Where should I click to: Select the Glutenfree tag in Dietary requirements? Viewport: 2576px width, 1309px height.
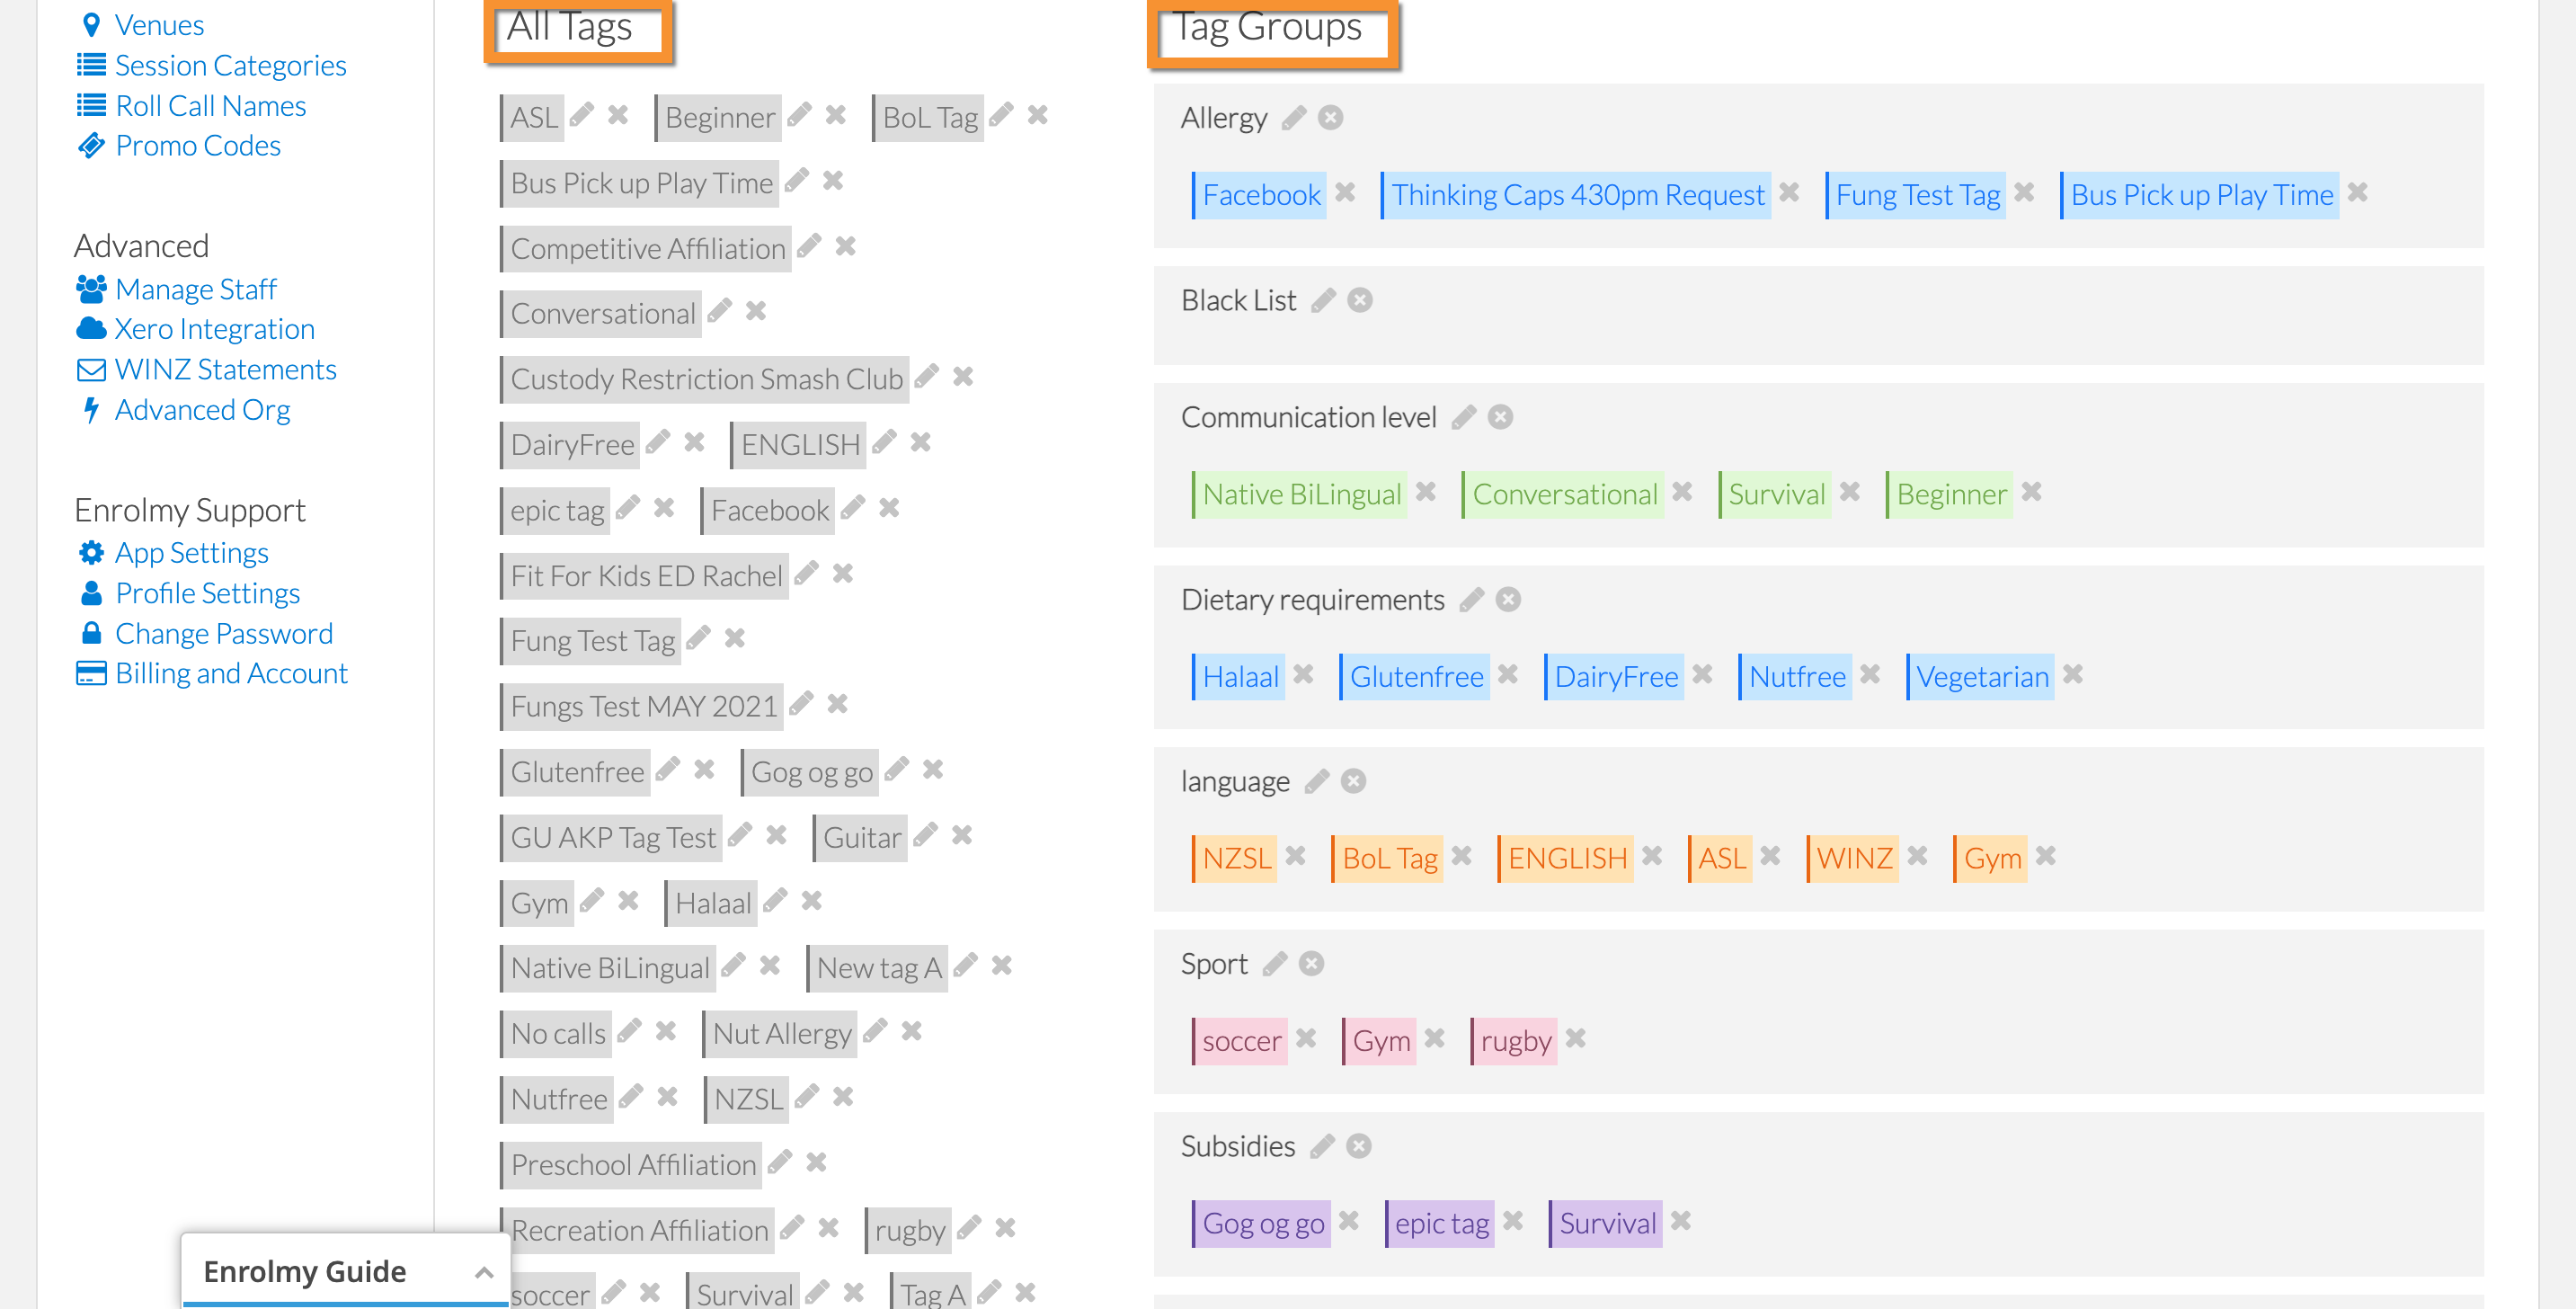(1415, 677)
